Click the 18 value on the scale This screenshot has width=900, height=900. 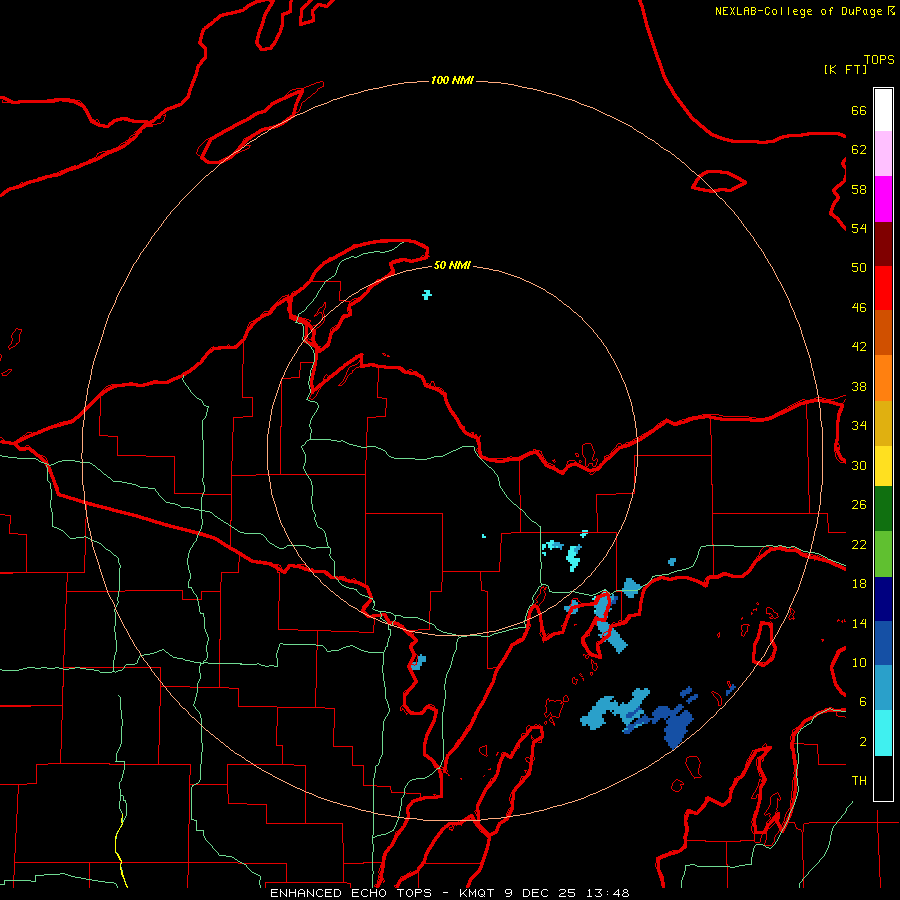pos(859,584)
